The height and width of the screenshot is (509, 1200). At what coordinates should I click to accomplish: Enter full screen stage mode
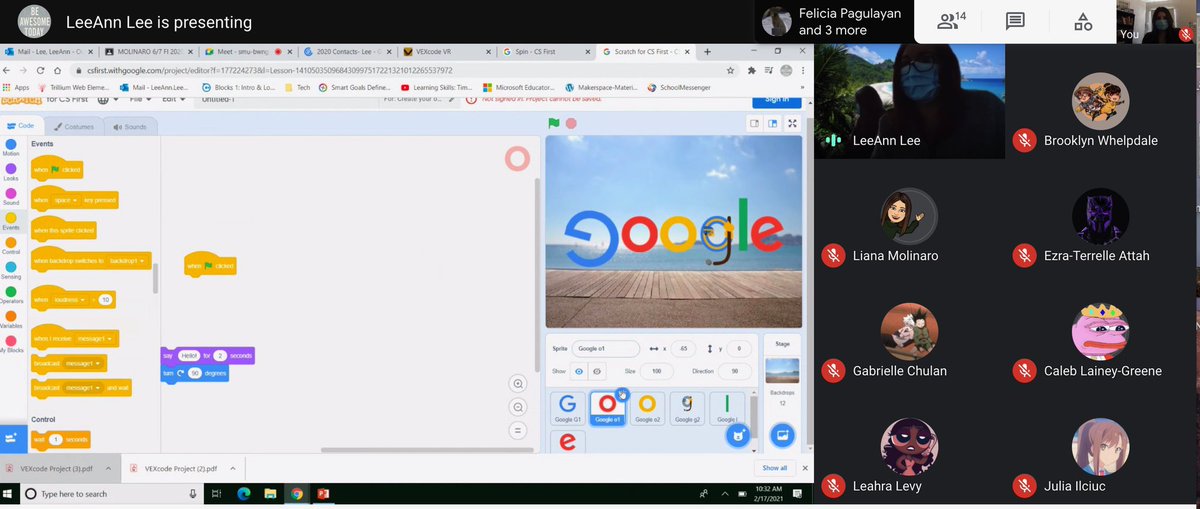(793, 124)
